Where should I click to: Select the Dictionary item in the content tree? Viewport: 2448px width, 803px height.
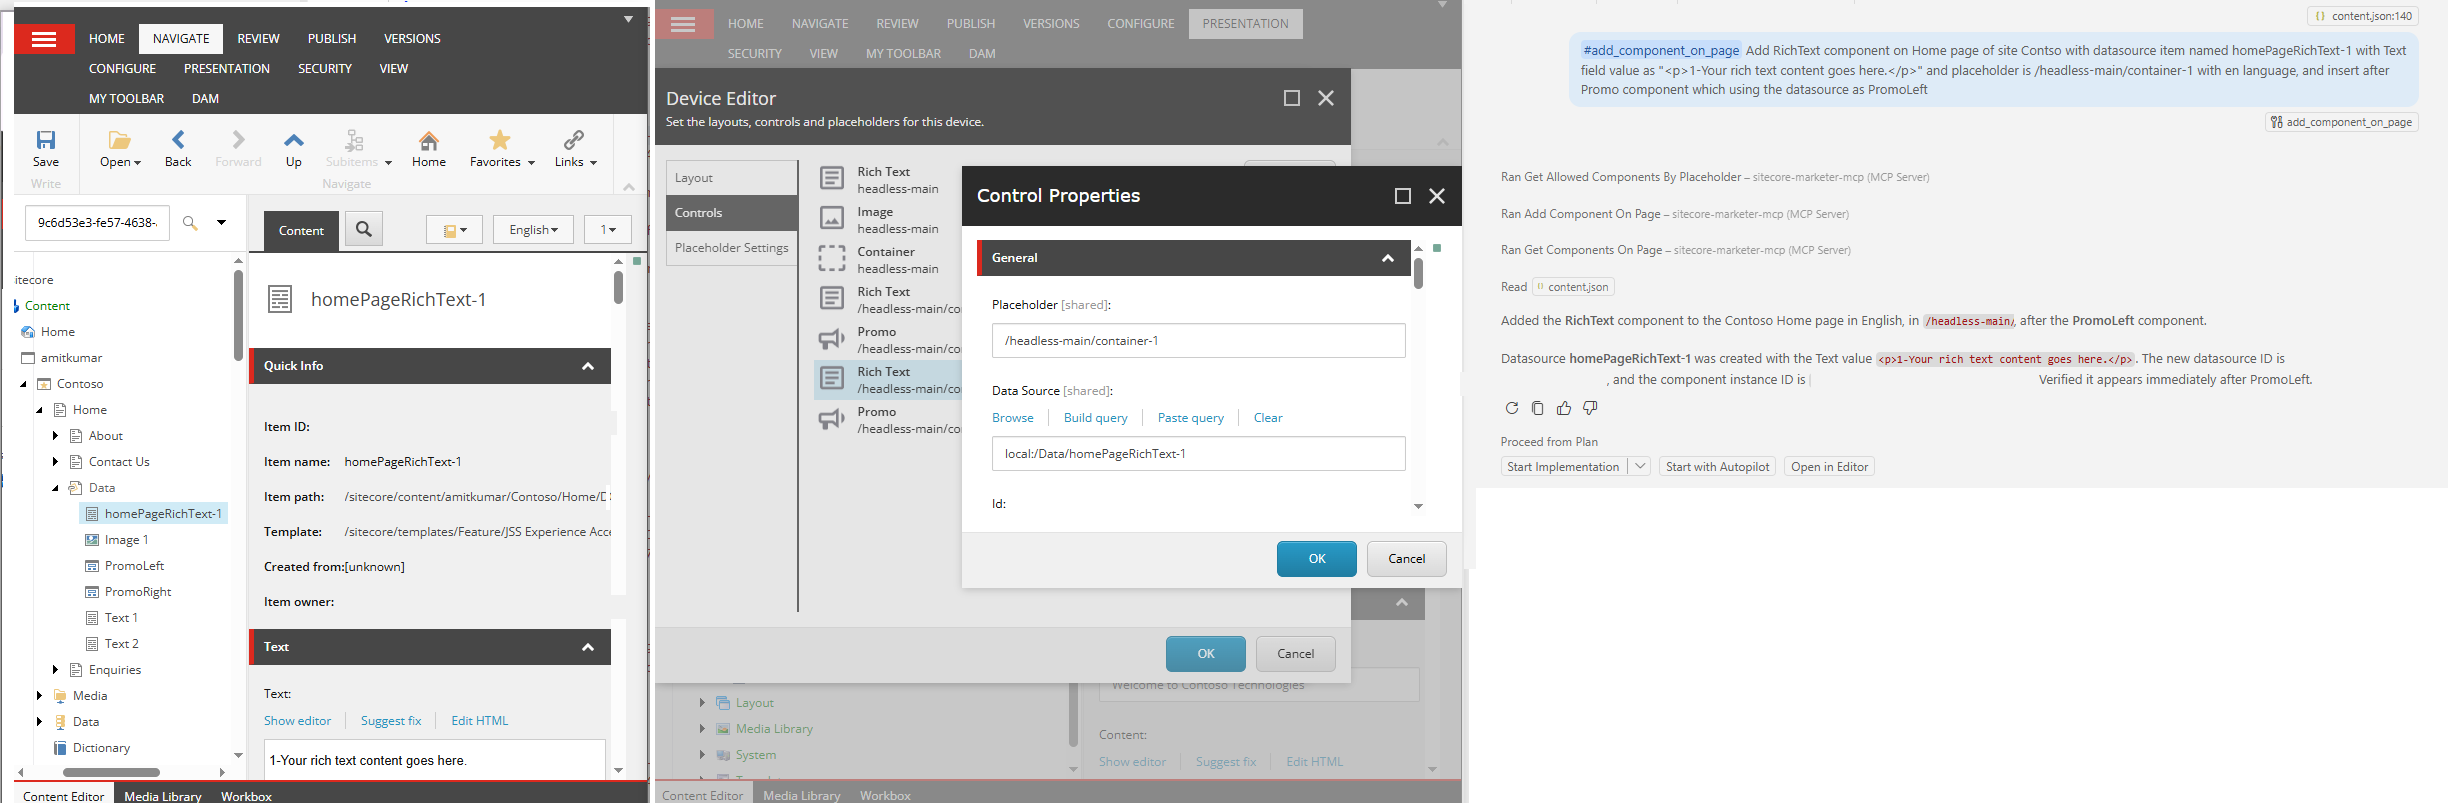tap(101, 748)
